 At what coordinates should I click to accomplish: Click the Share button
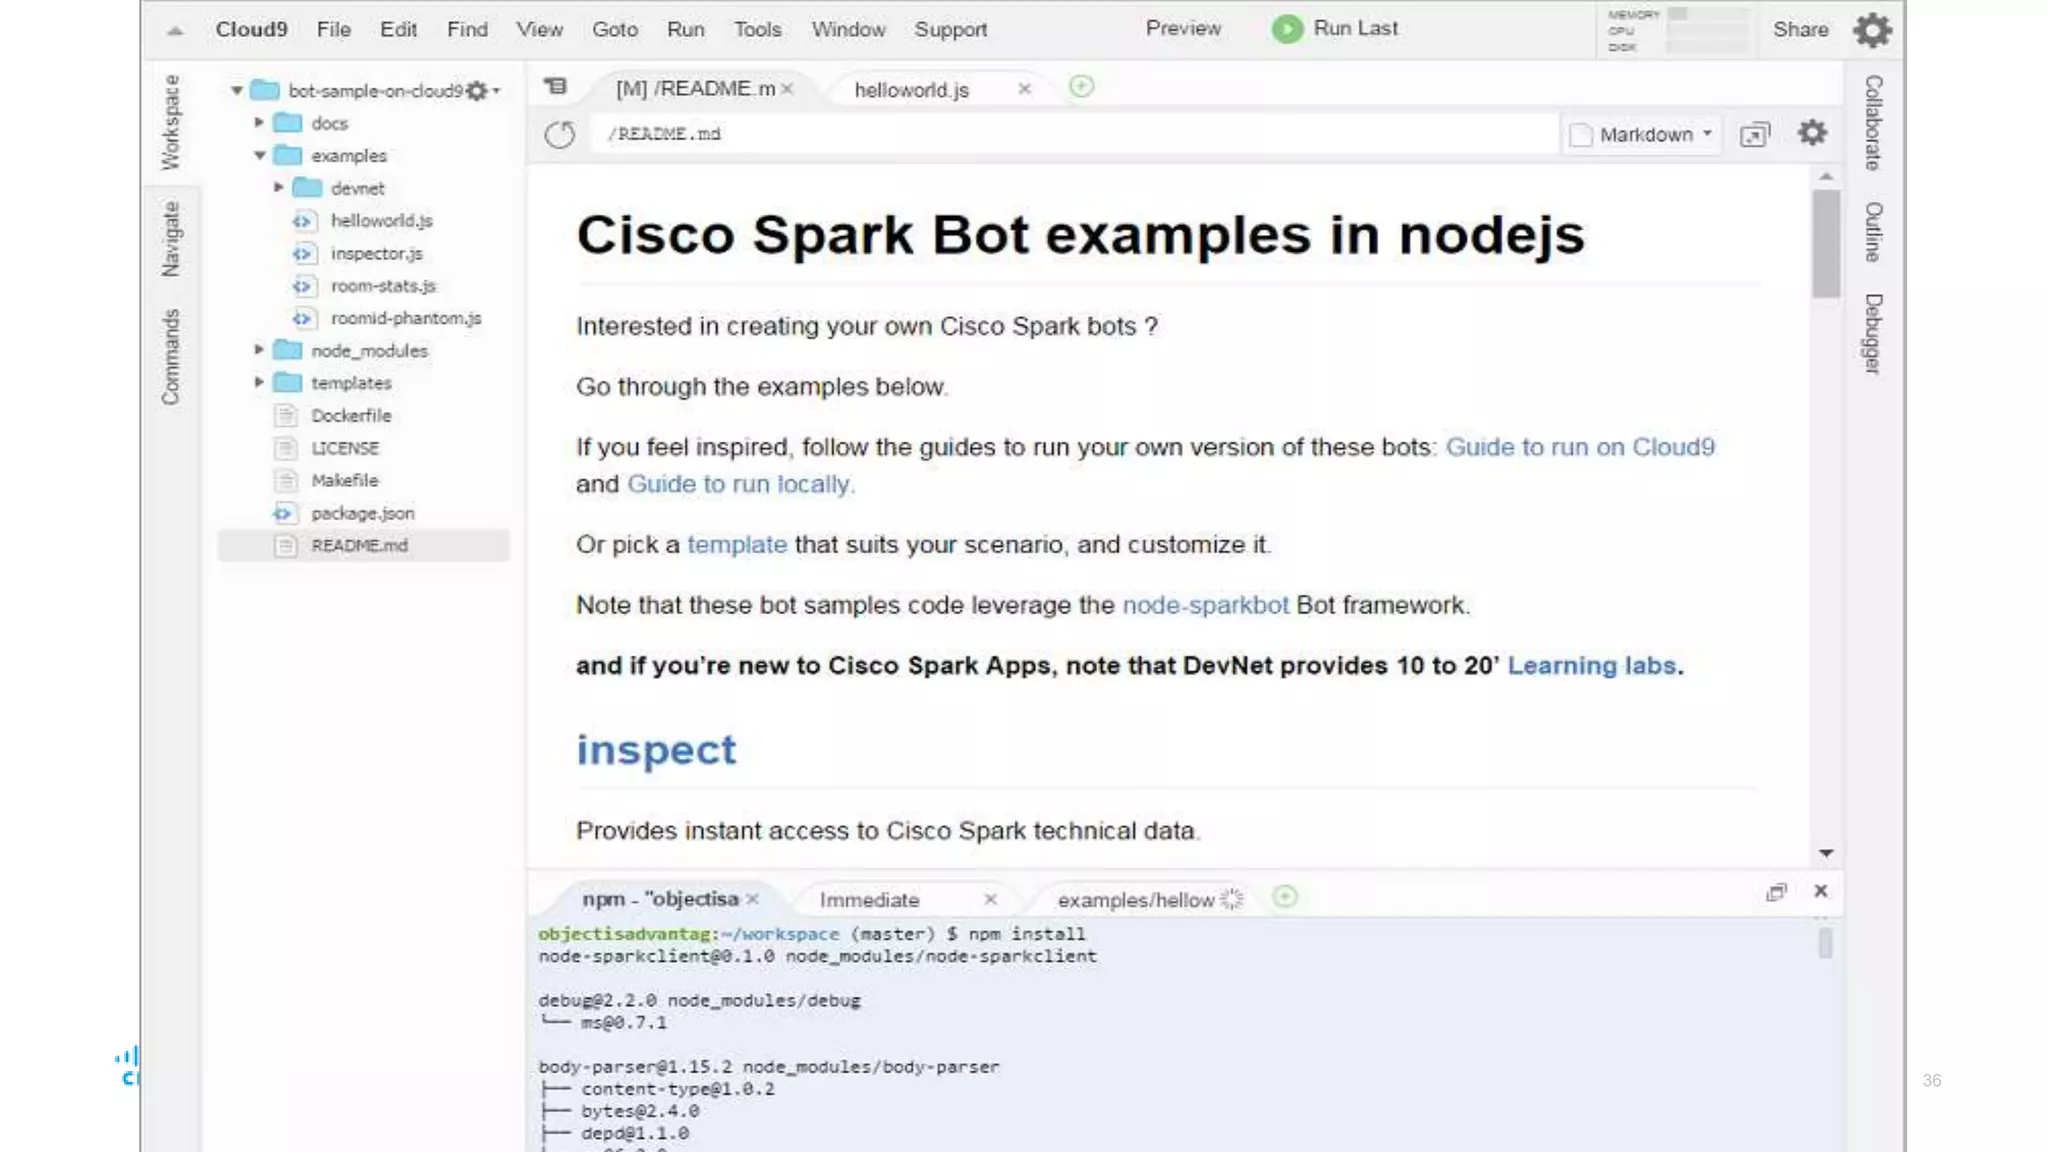pos(1800,30)
